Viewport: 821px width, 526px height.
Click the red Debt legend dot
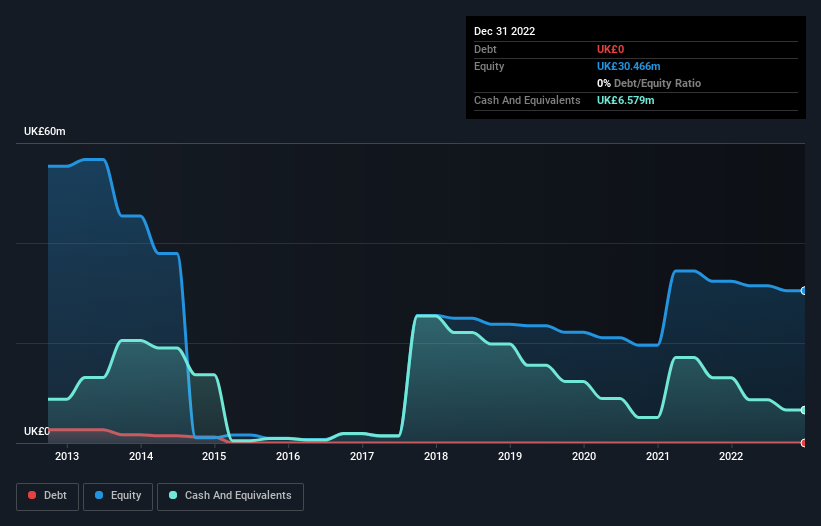(32, 495)
